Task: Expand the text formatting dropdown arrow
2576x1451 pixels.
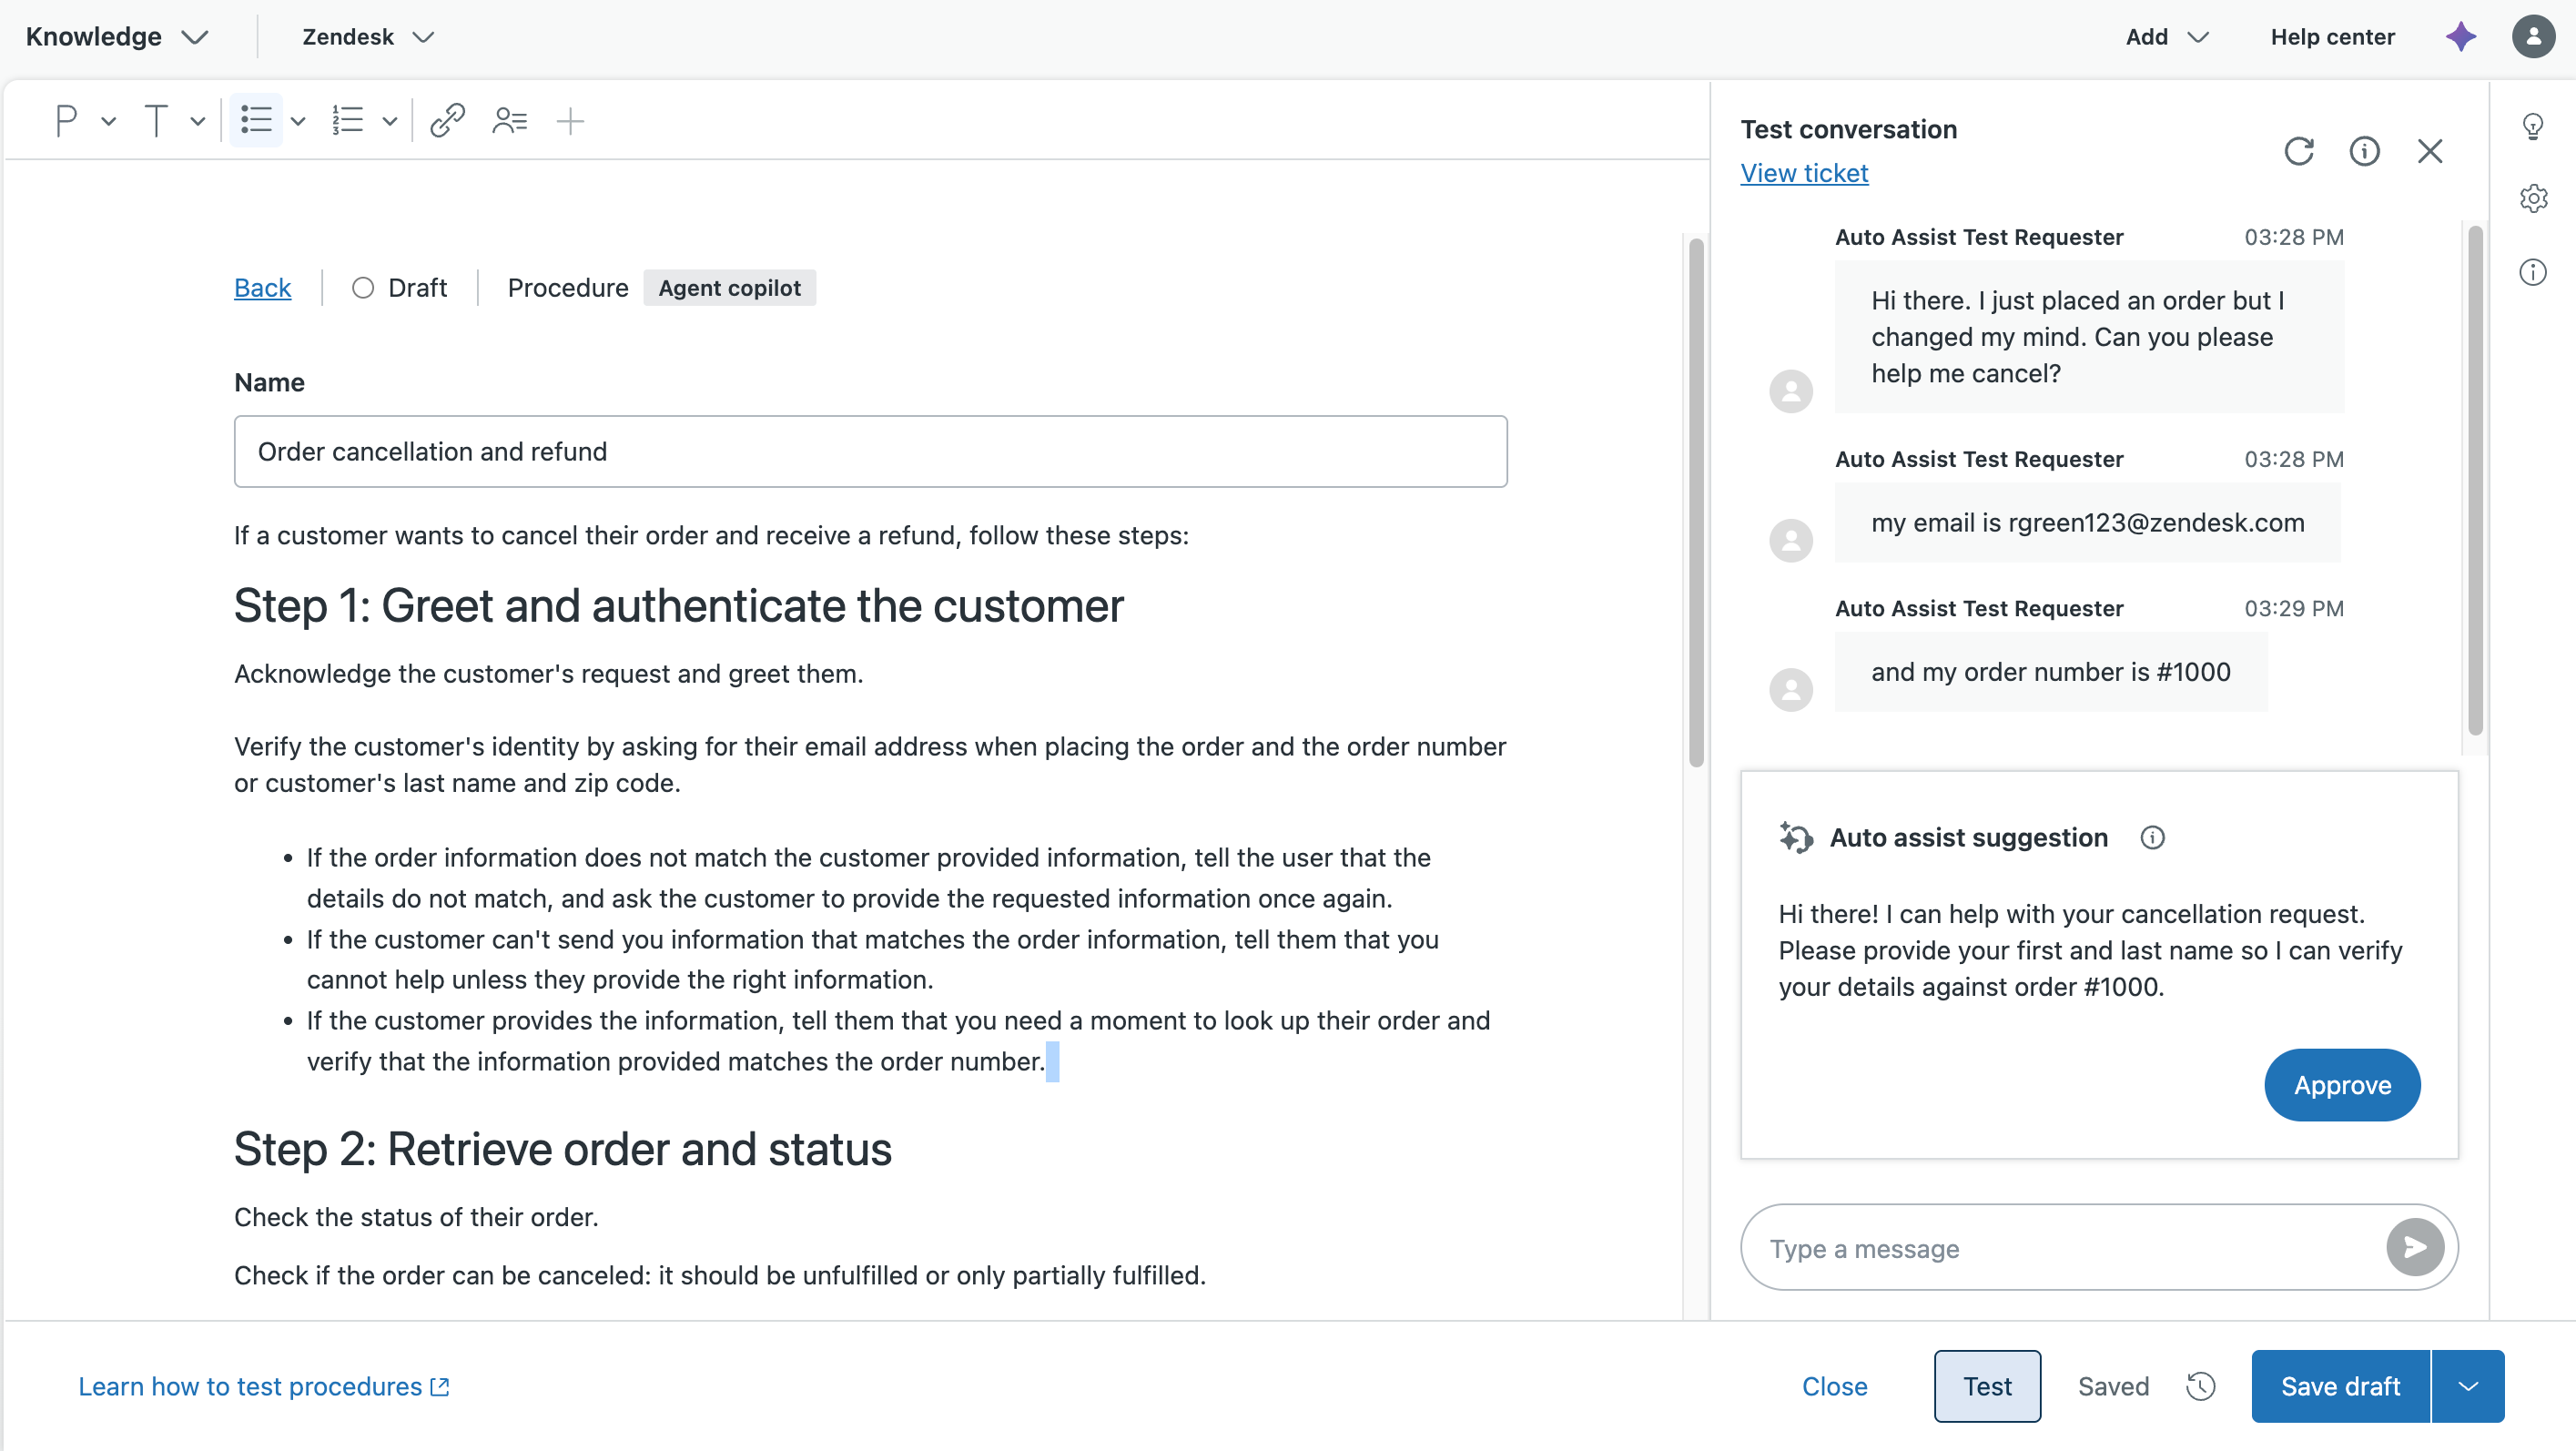Action: pyautogui.click(x=198, y=122)
